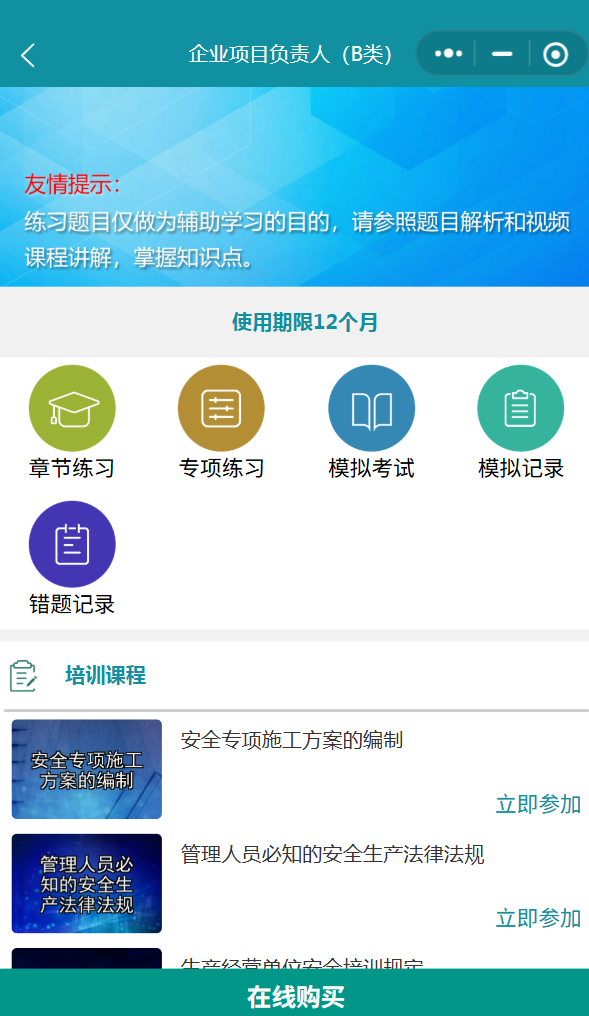The image size is (589, 1016).
Task: Tap the 错题记录 label
Action: pos(72,605)
